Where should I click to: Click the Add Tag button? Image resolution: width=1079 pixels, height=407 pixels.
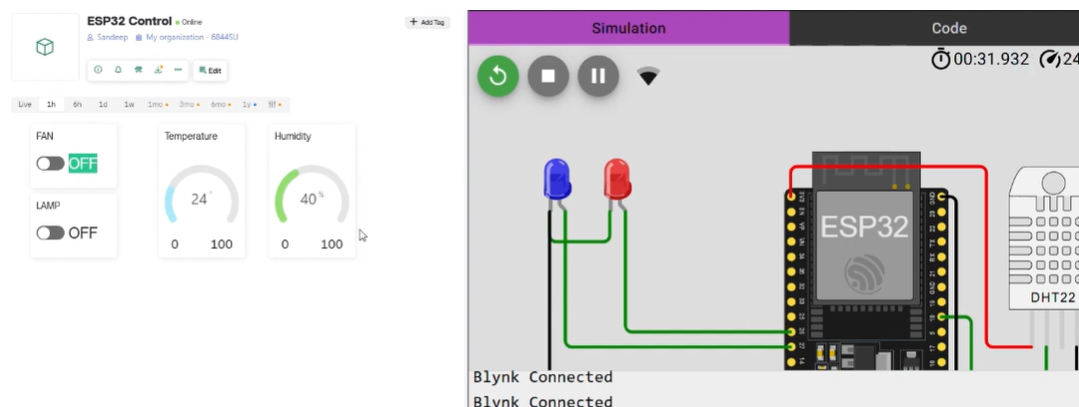[427, 22]
